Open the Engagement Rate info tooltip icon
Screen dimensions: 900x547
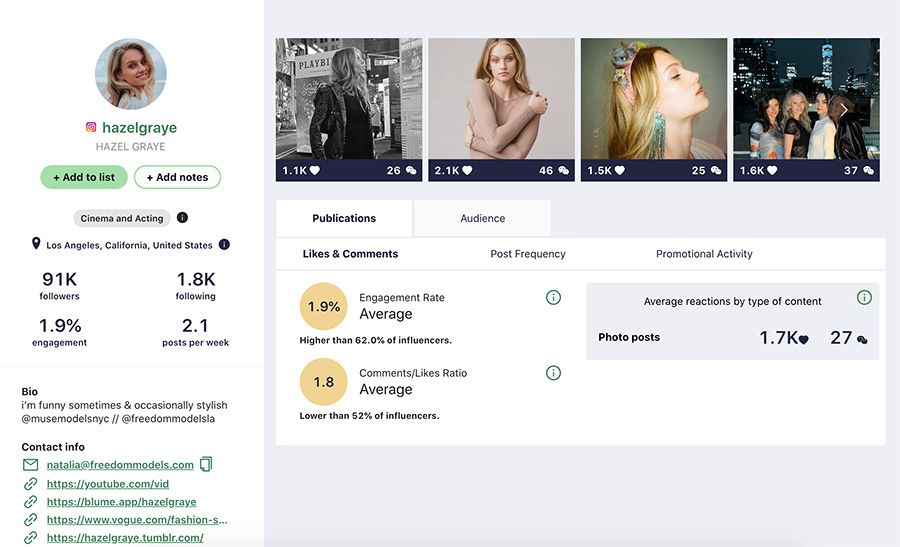[553, 298]
